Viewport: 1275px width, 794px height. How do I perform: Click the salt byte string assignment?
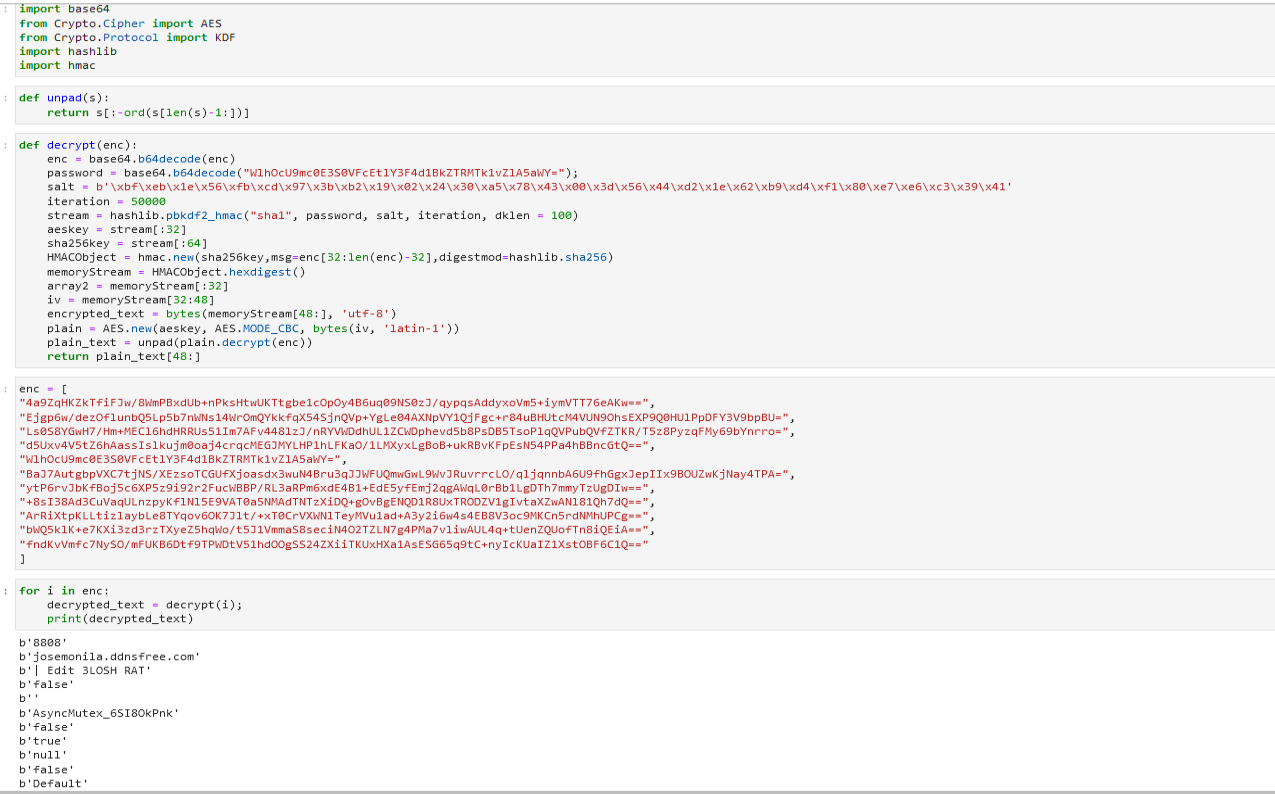tap(300, 187)
